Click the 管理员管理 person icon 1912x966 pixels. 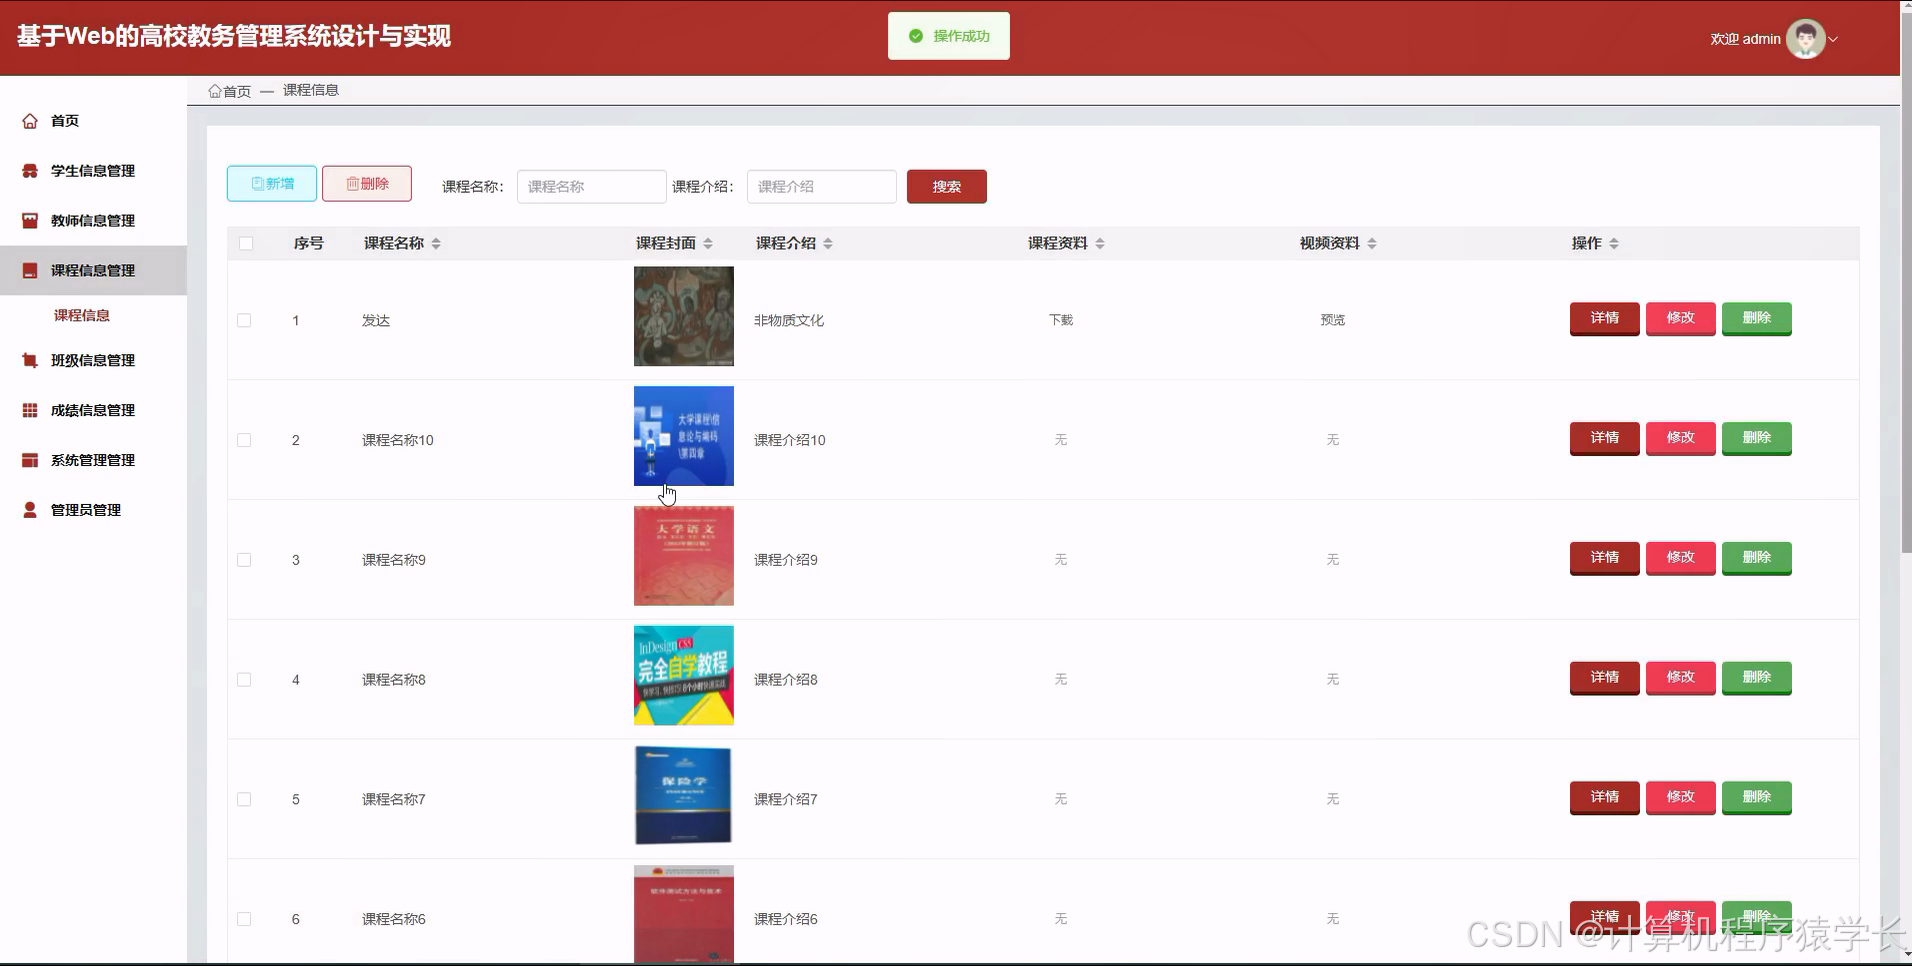pyautogui.click(x=30, y=509)
